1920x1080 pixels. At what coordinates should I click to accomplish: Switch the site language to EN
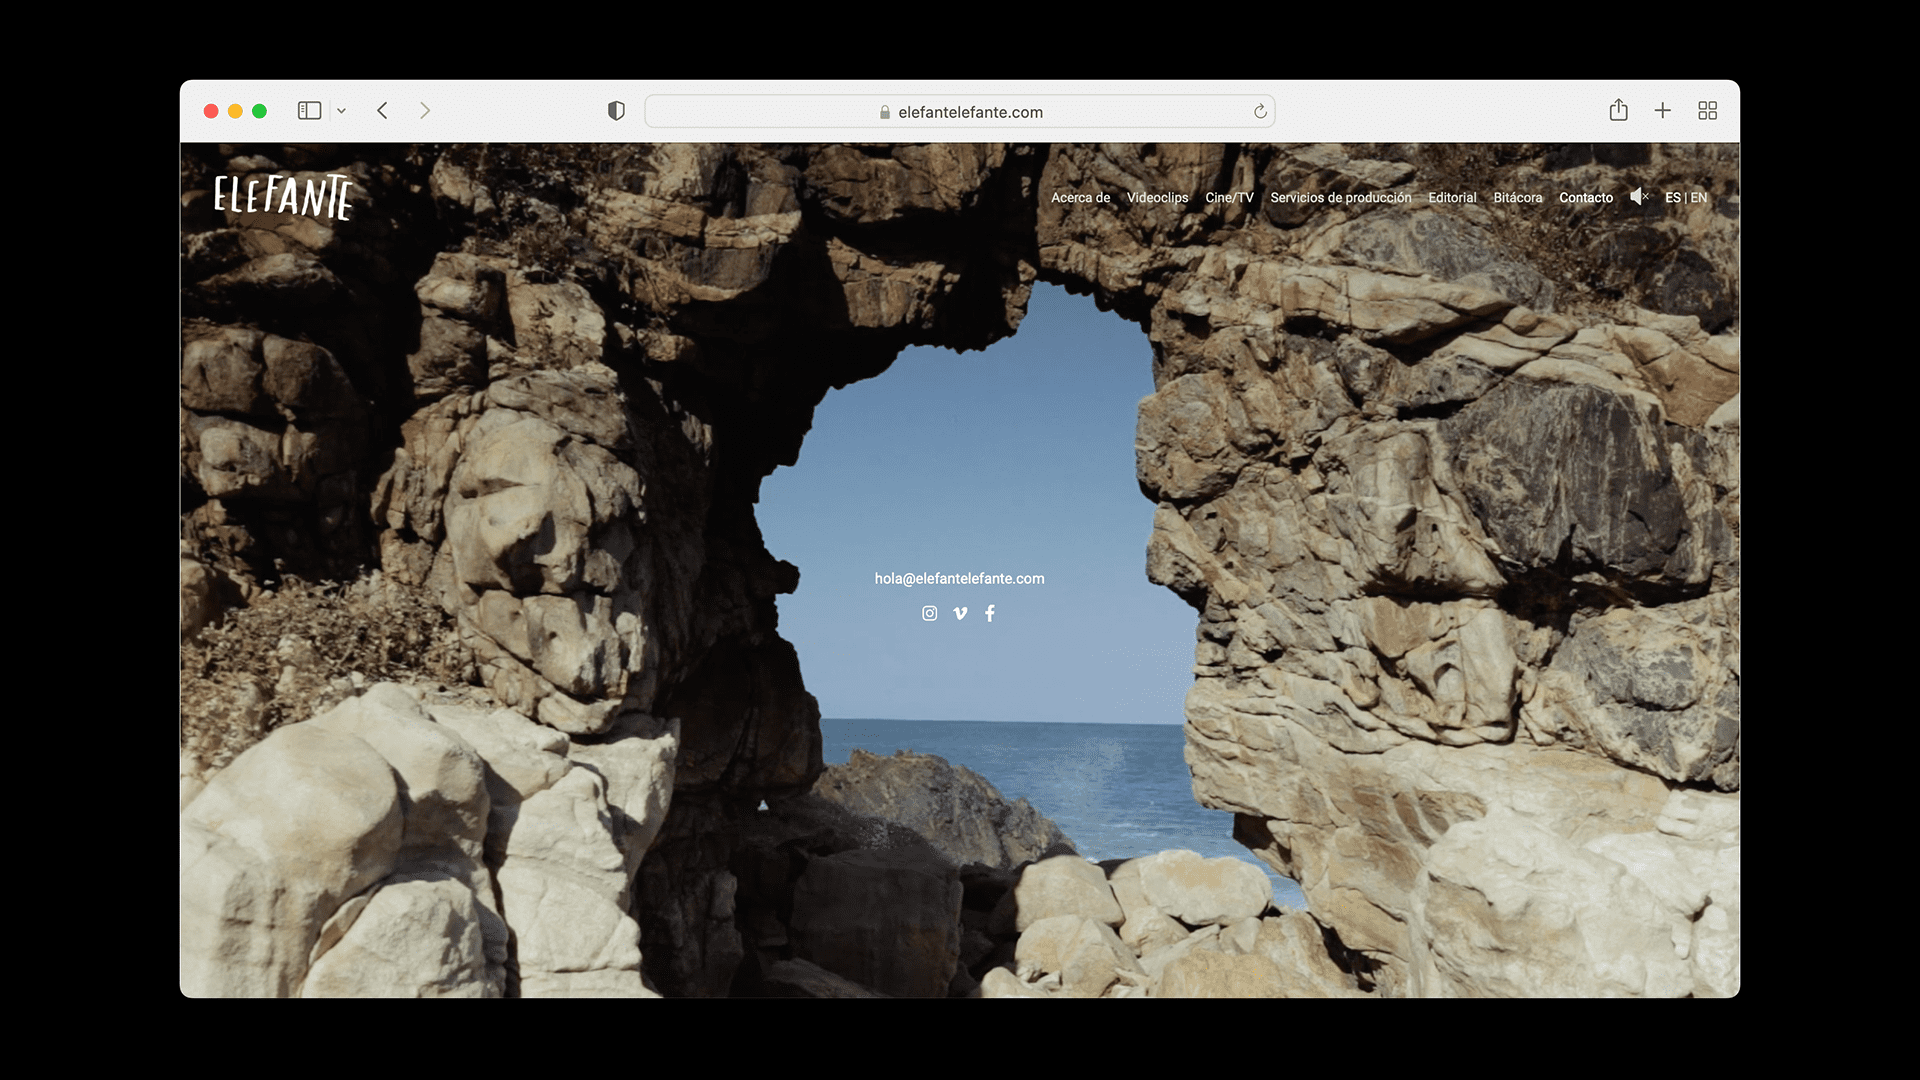tap(1699, 197)
